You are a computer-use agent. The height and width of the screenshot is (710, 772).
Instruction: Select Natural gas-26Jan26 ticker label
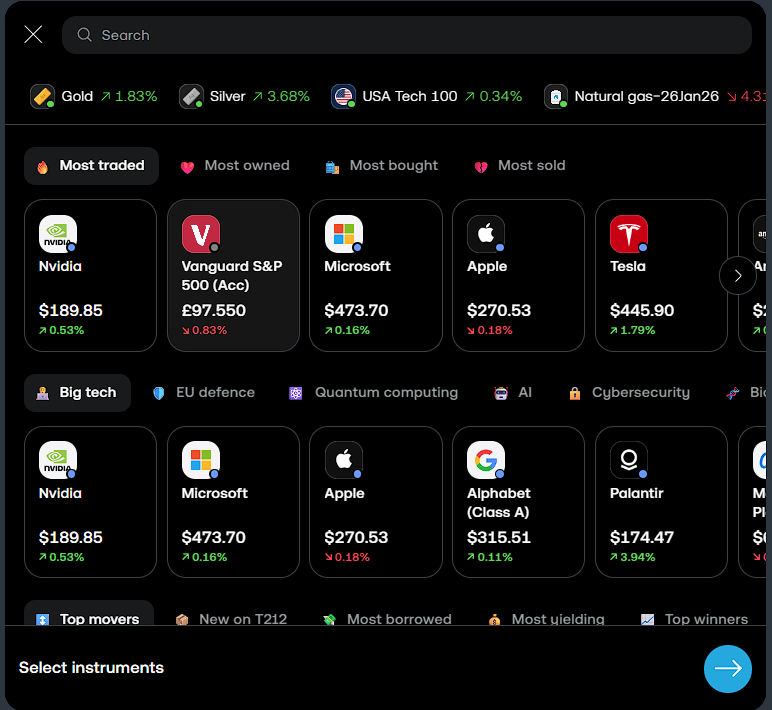[646, 96]
